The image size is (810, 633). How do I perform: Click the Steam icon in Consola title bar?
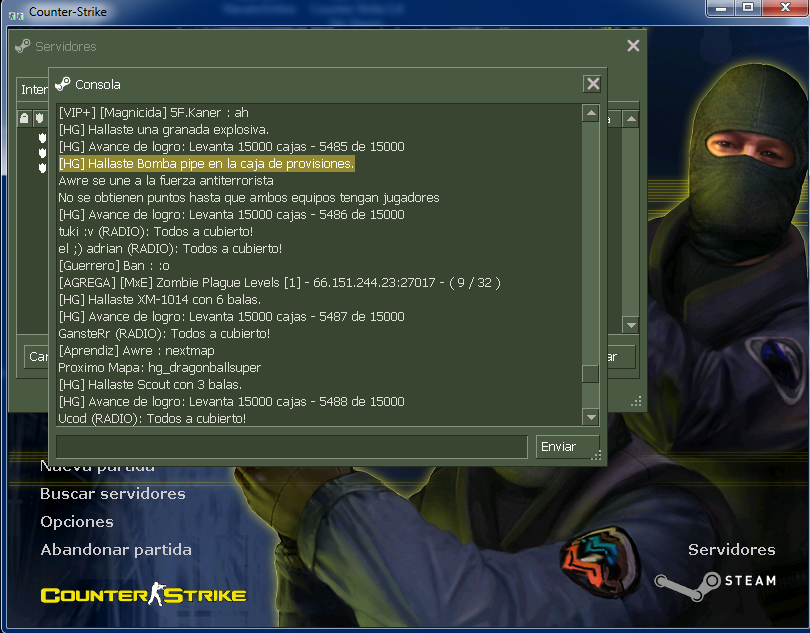63,84
